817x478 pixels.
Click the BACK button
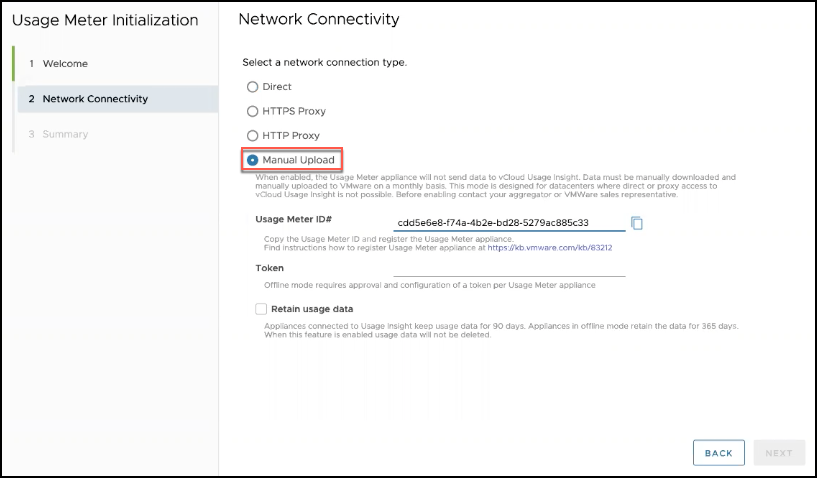718,453
